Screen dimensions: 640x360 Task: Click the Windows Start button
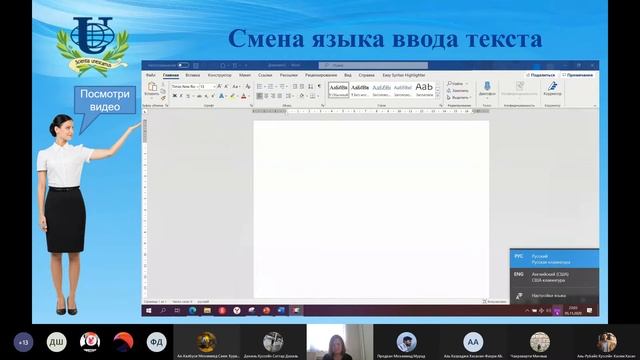click(x=149, y=311)
